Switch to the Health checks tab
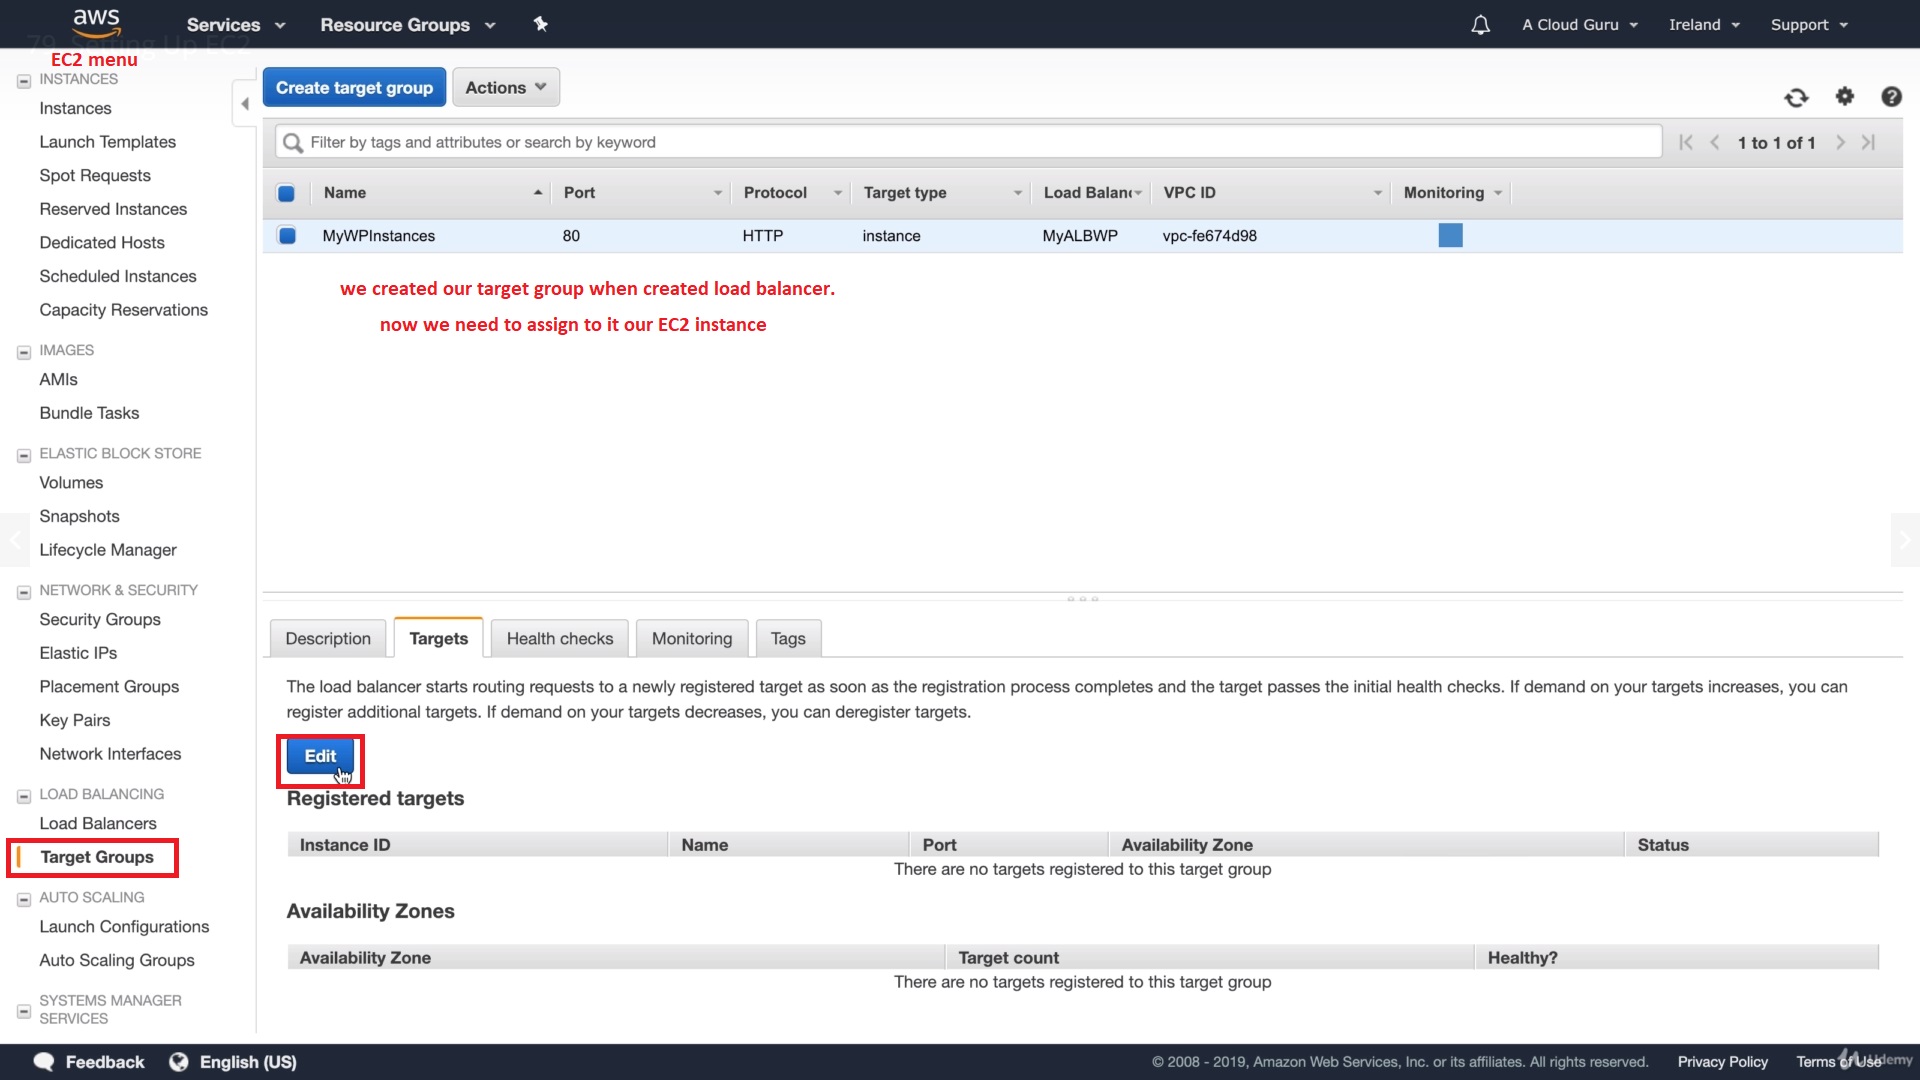Viewport: 1920px width, 1080px height. [x=559, y=638]
